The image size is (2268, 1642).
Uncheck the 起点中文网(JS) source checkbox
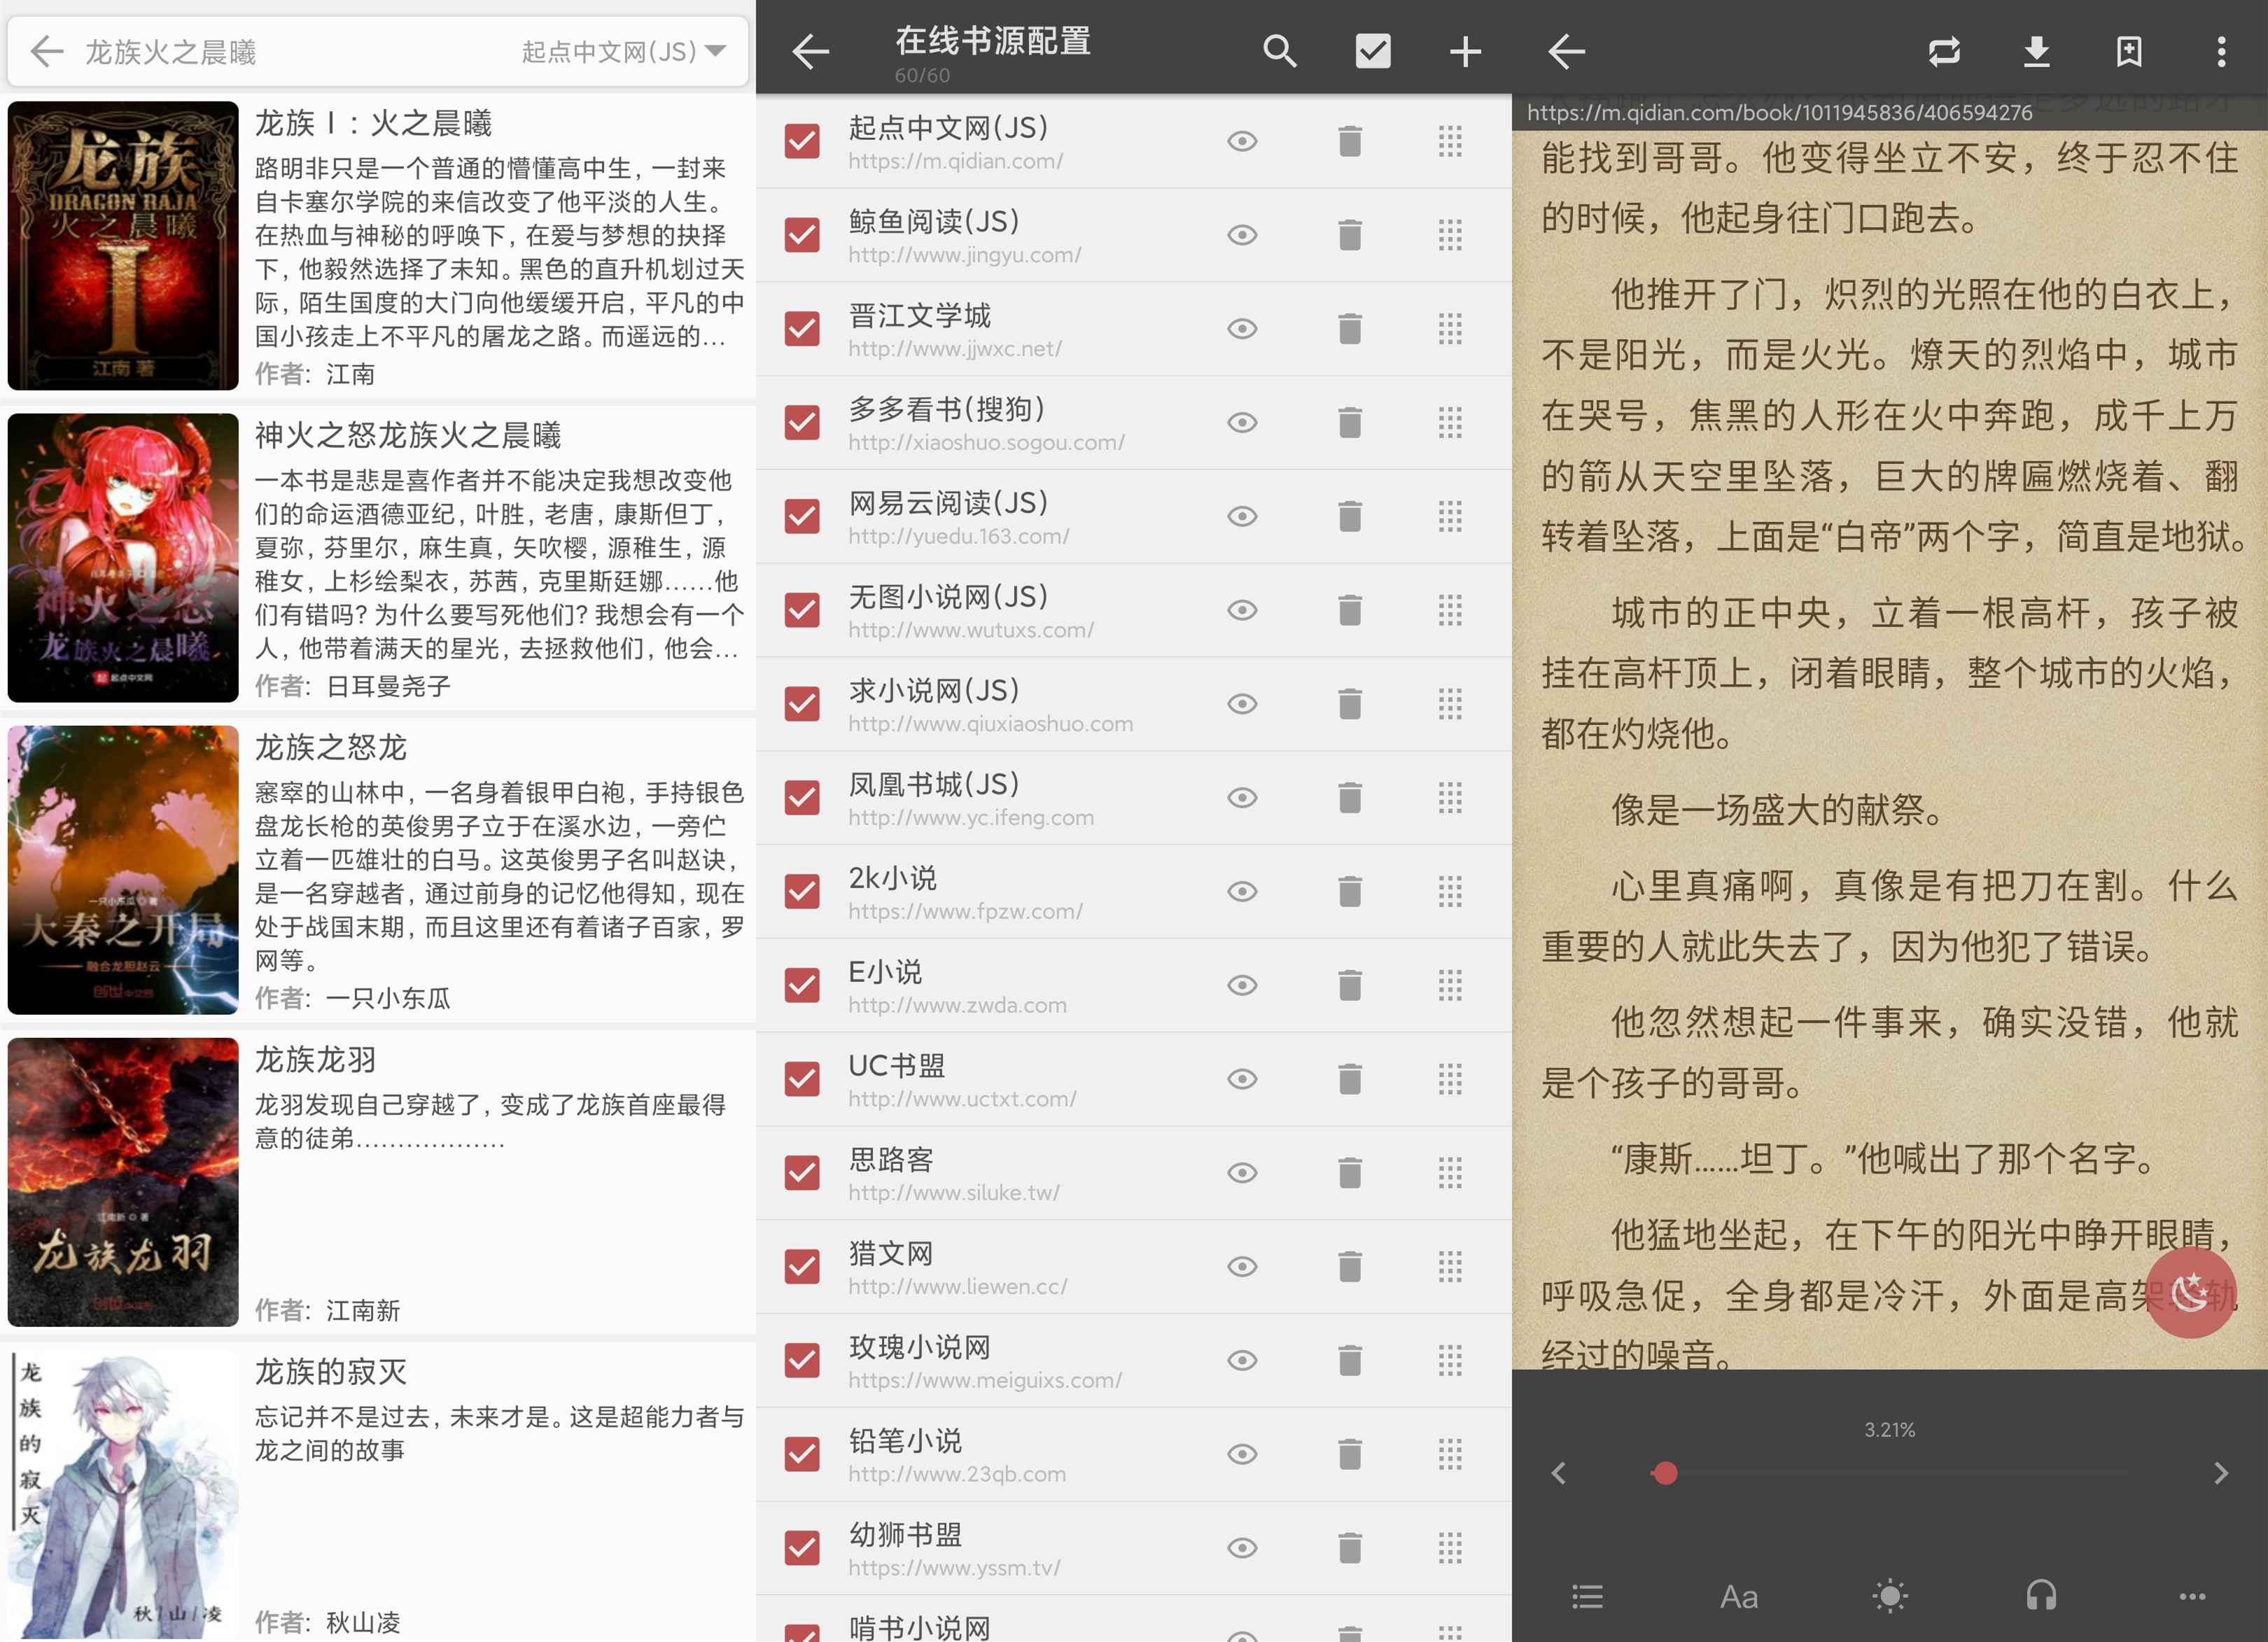tap(801, 141)
